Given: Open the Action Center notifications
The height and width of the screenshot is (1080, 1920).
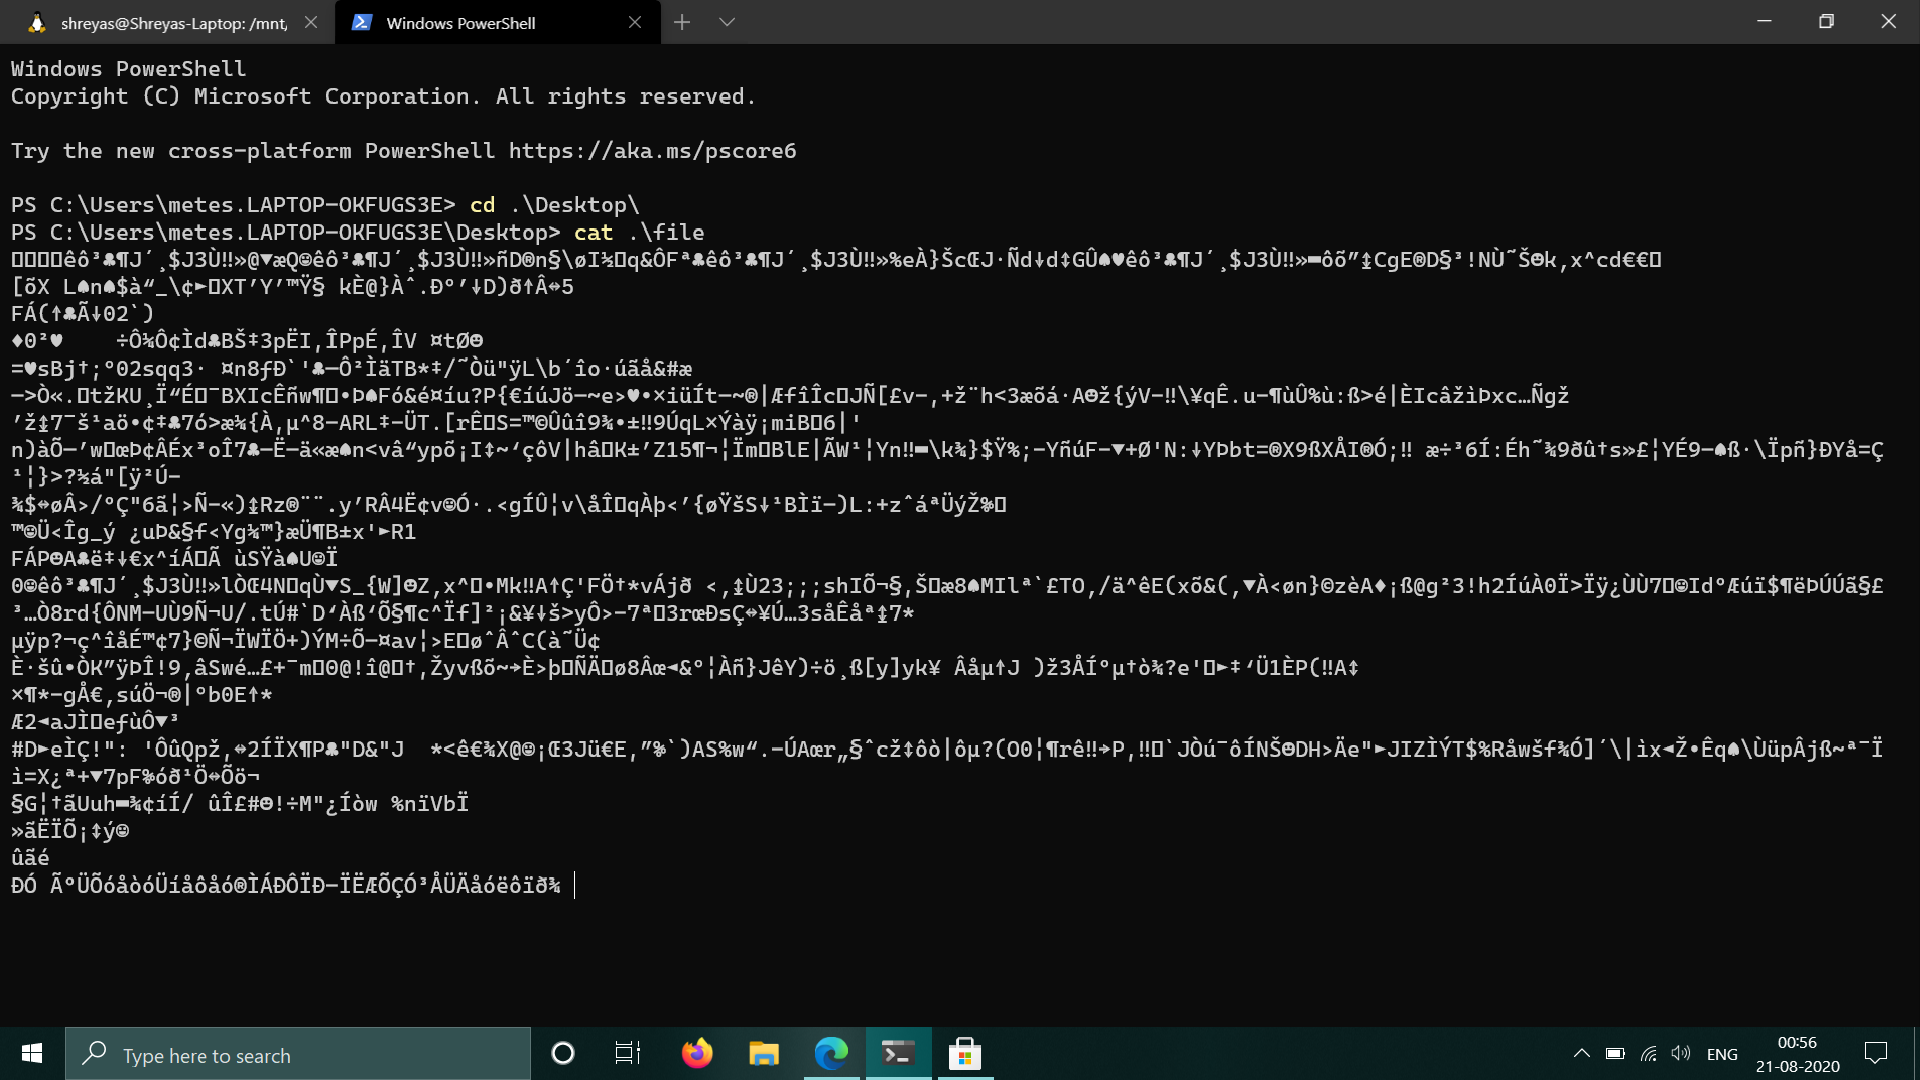Looking at the screenshot, I should (x=1876, y=1053).
